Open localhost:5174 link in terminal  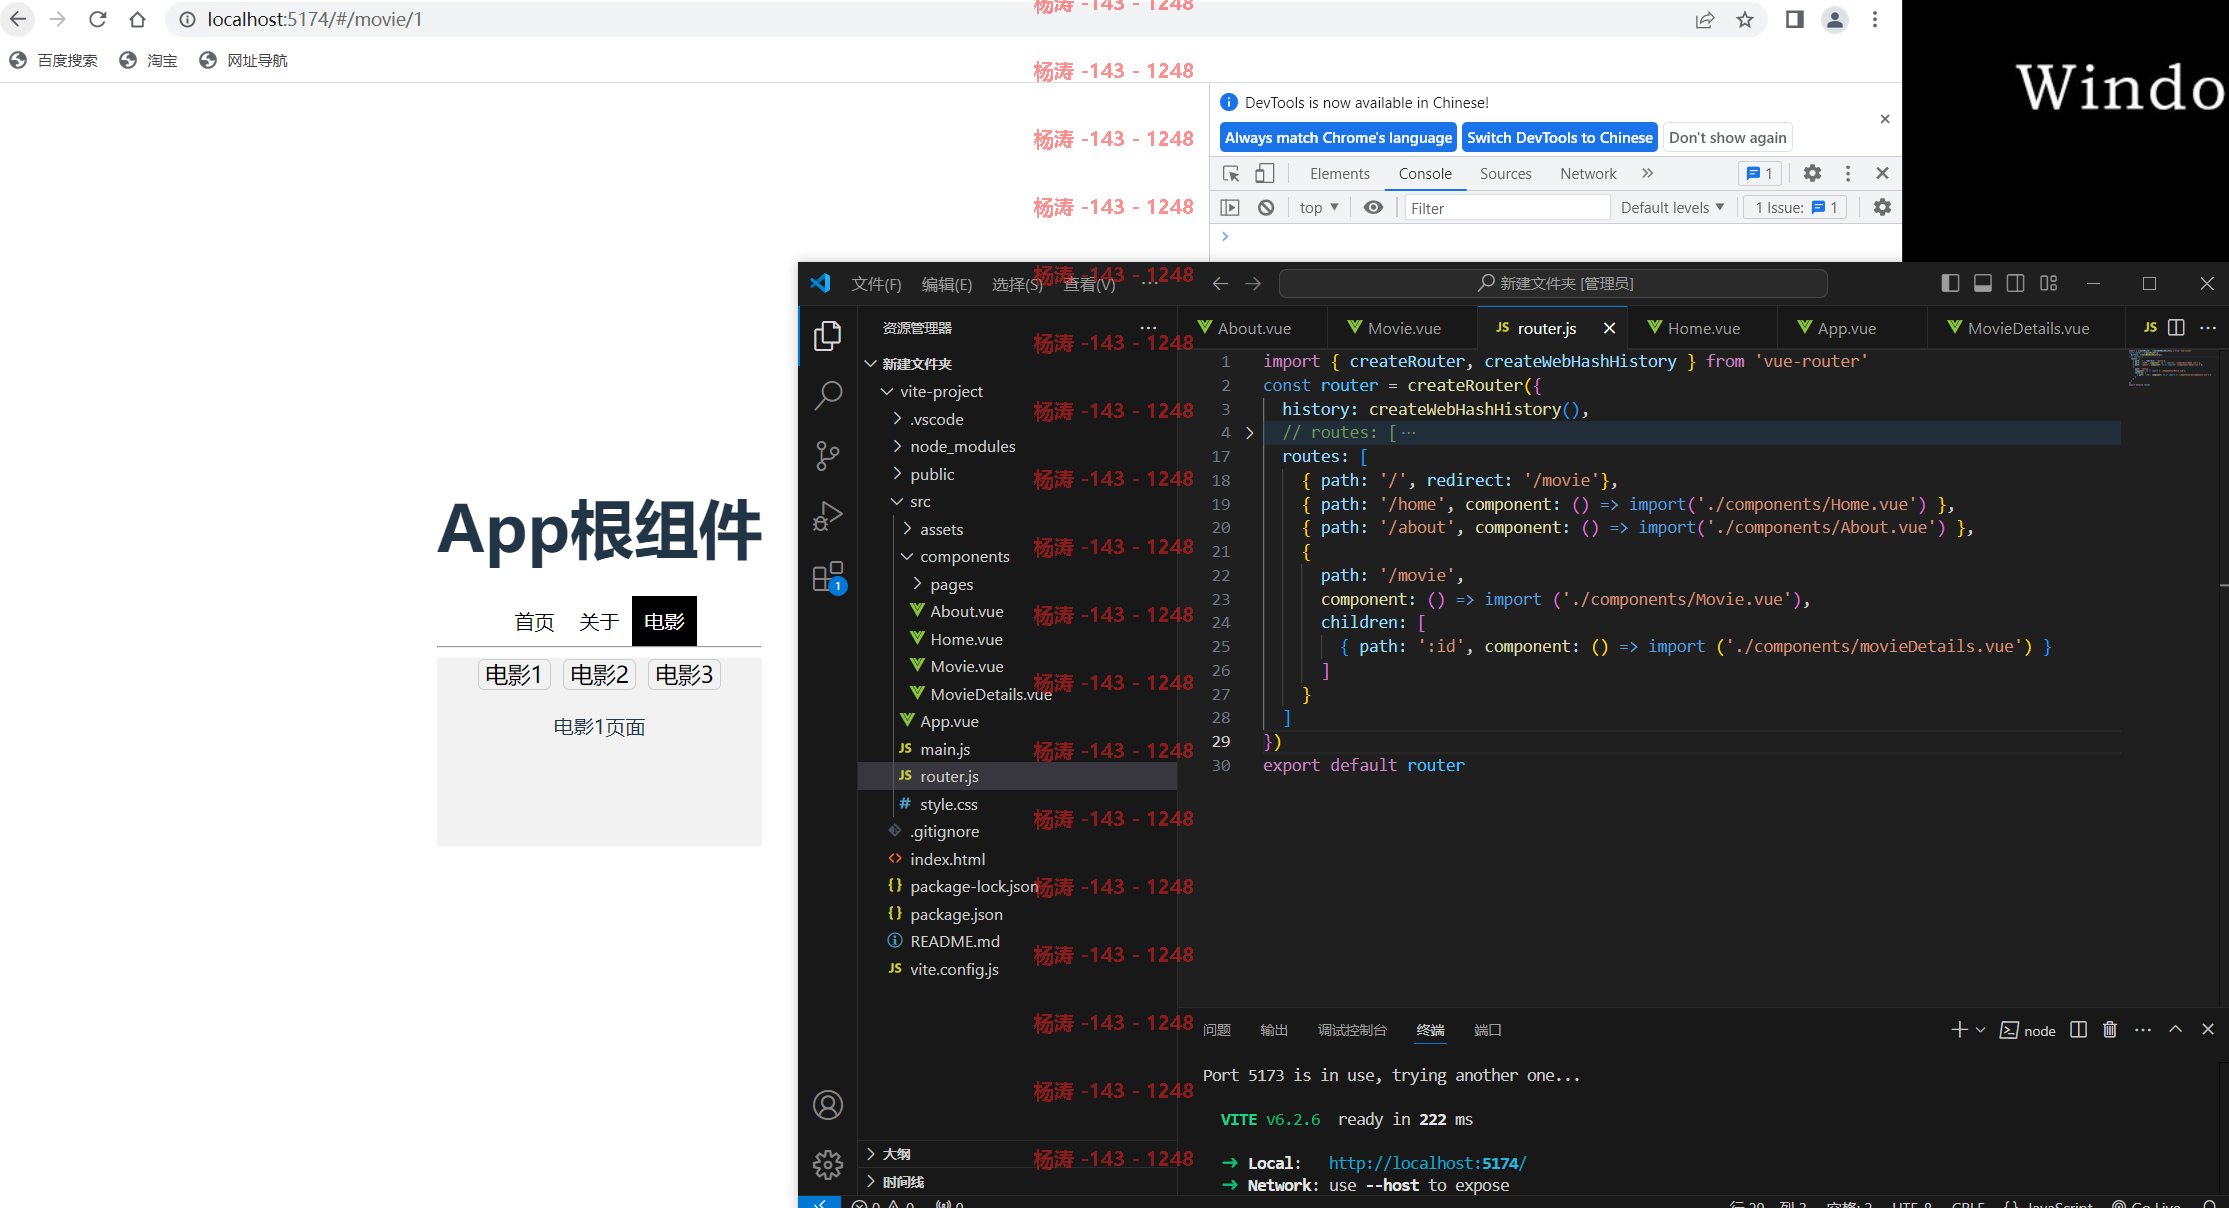point(1427,1163)
